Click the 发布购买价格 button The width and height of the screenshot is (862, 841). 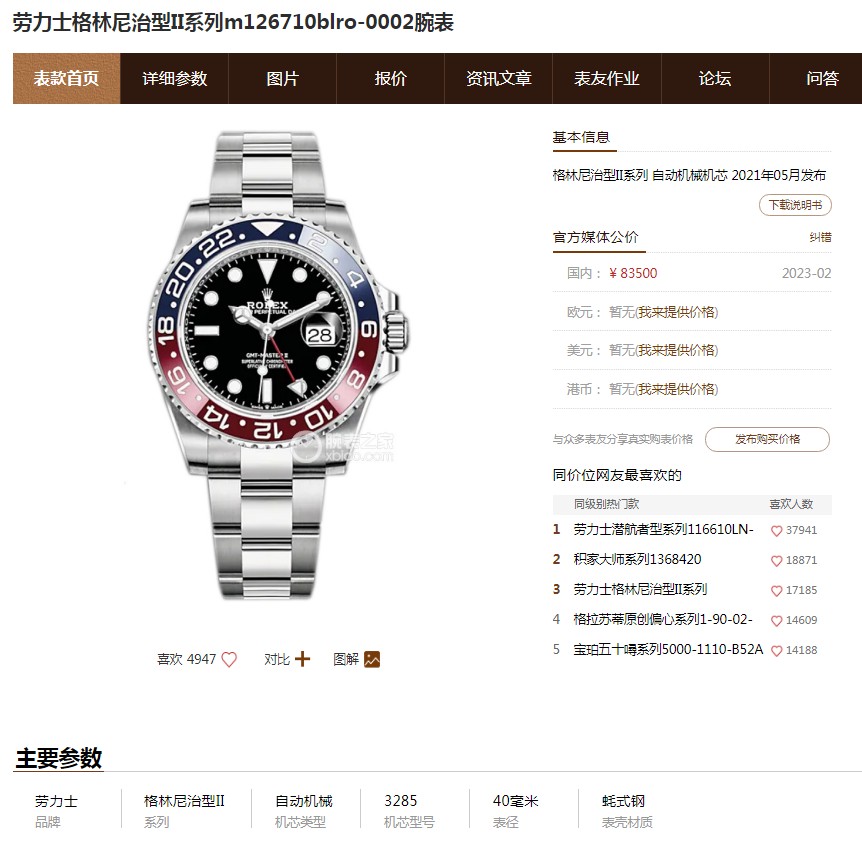pyautogui.click(x=767, y=439)
